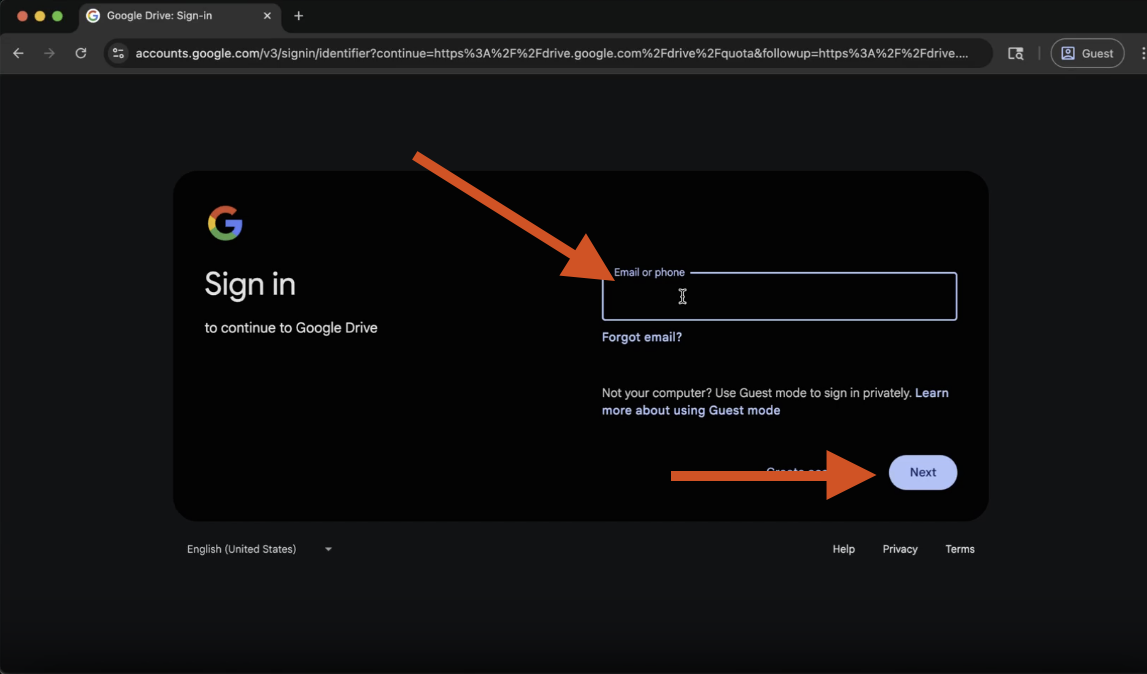
Task: Click the Next button
Action: (x=922, y=473)
